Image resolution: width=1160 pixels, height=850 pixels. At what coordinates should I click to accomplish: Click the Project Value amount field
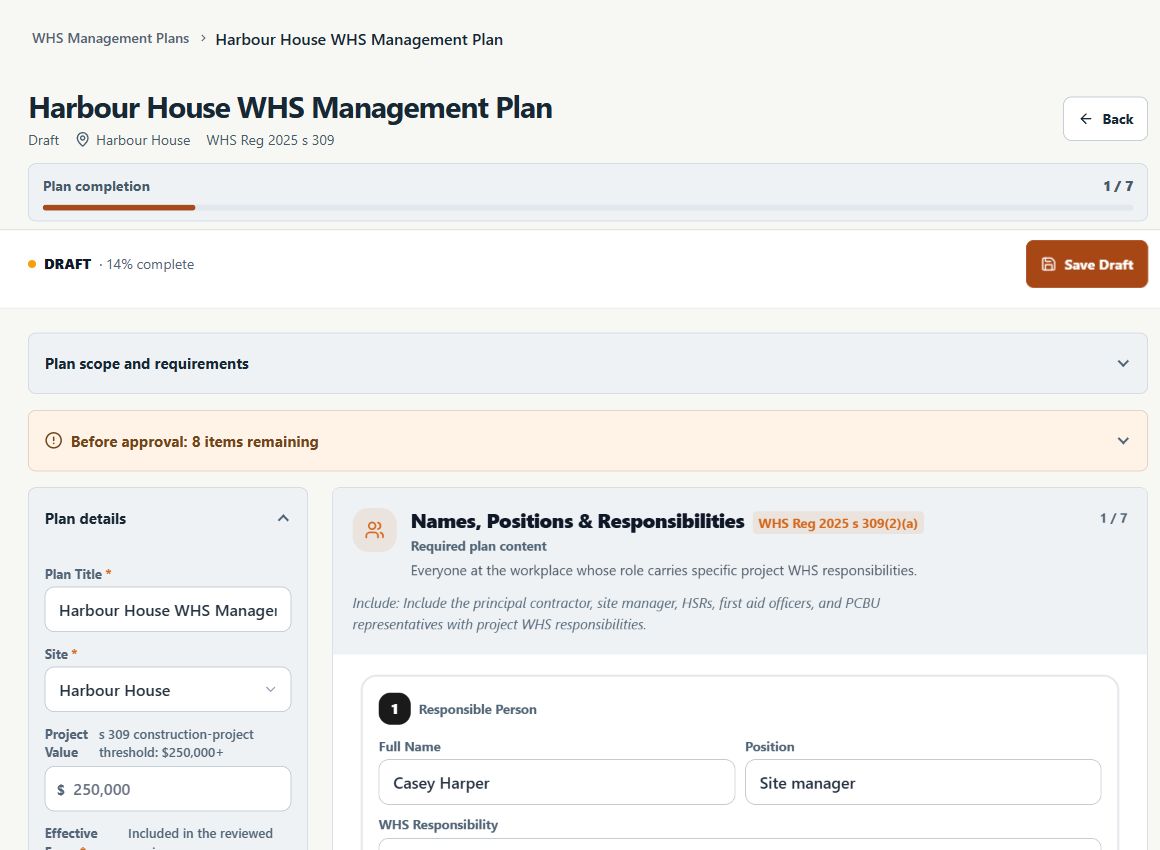point(168,789)
